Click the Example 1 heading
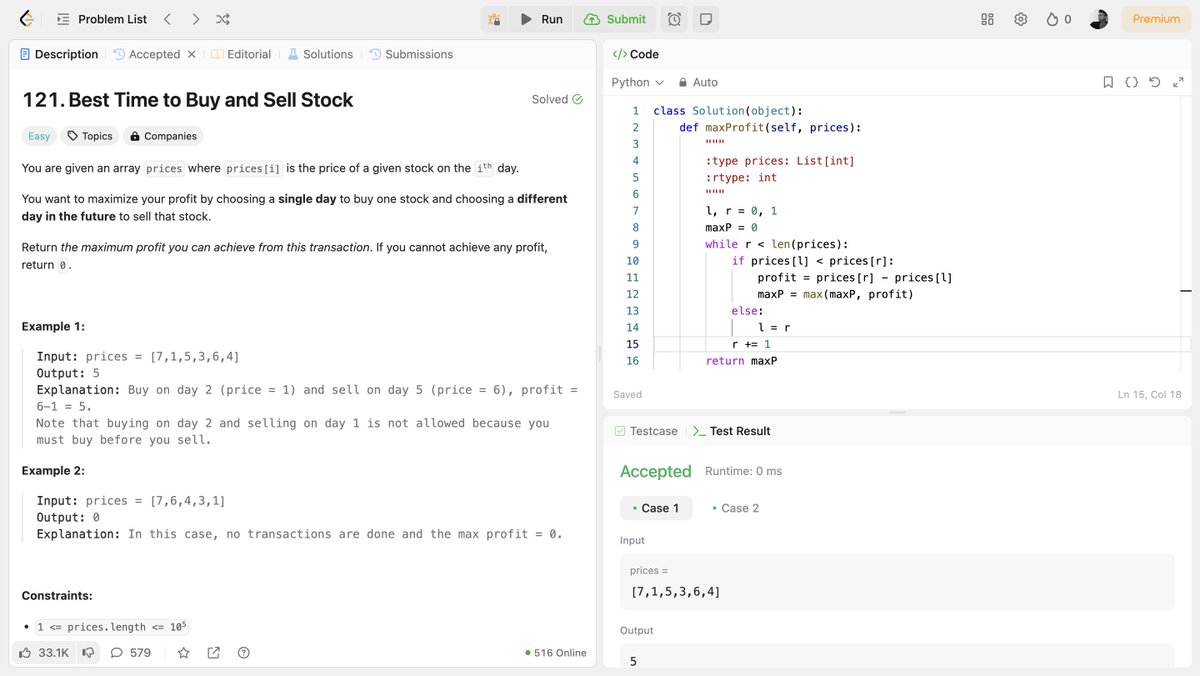The height and width of the screenshot is (676, 1200). pos(53,326)
